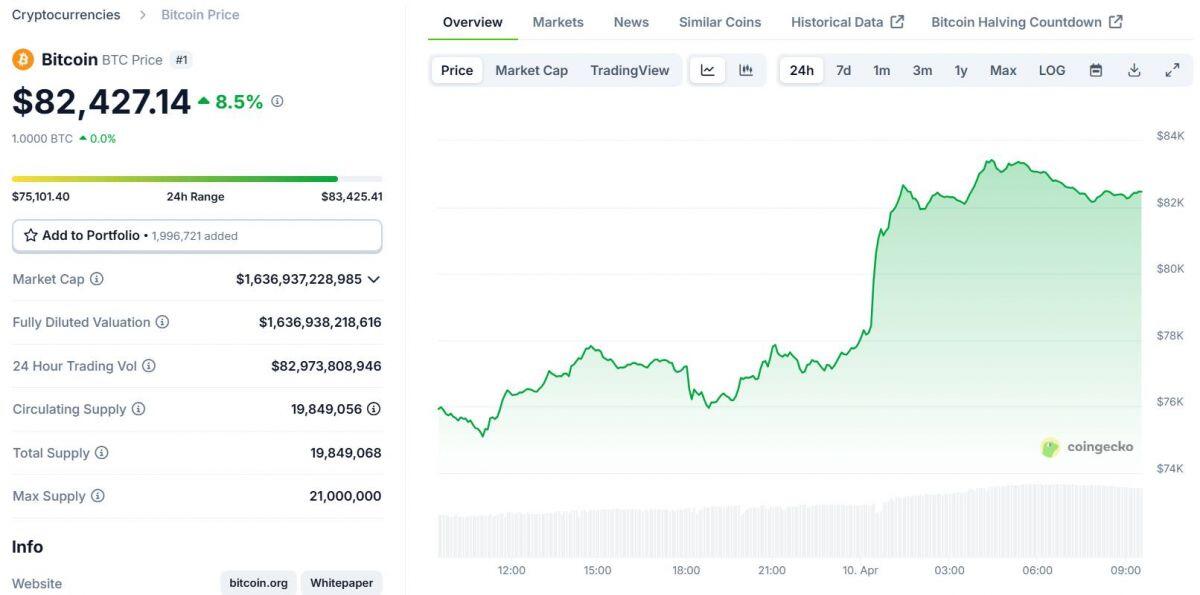Click external link icon beside Historical Data
Image resolution: width=1200 pixels, height=595 pixels.
897,22
